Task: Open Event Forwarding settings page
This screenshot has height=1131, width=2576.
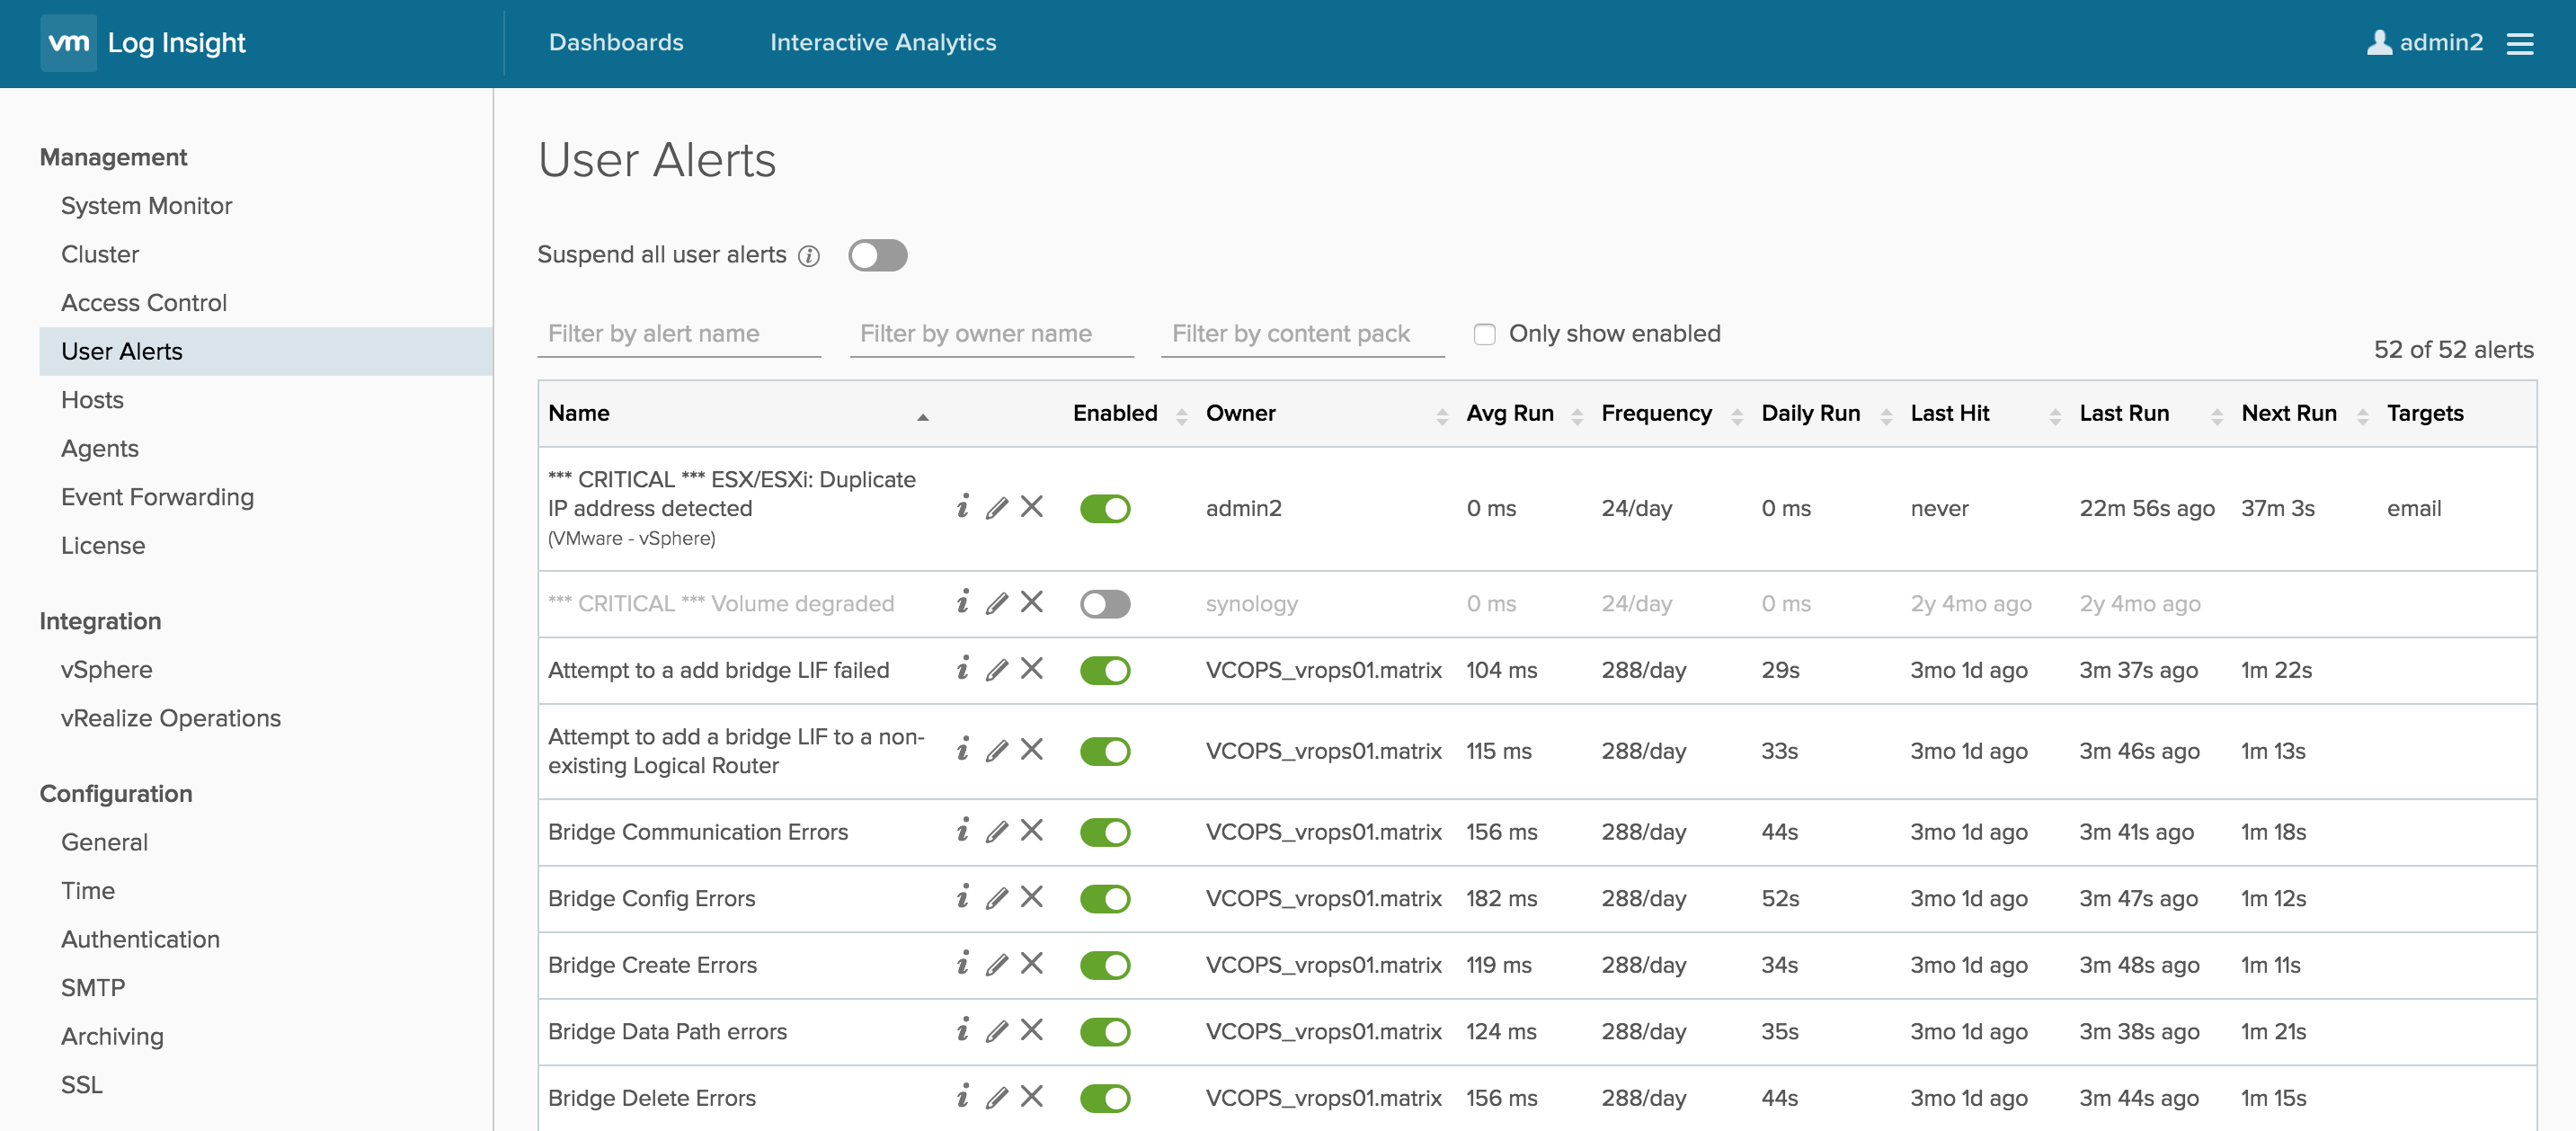Action: [x=157, y=497]
